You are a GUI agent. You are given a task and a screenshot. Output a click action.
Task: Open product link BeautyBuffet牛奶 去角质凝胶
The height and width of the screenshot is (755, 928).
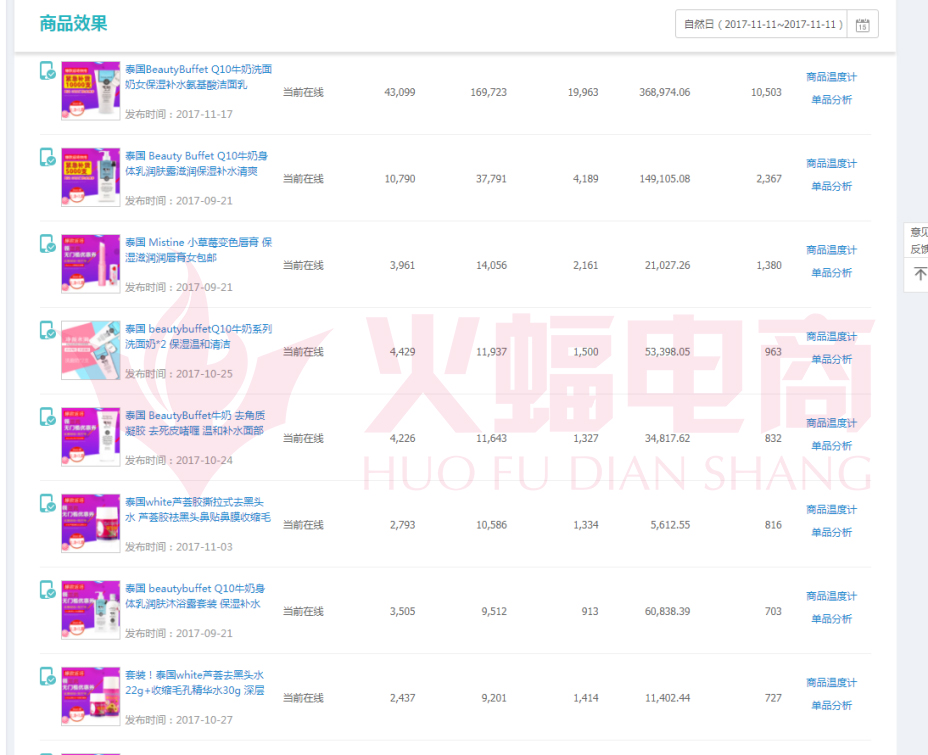click(x=195, y=422)
